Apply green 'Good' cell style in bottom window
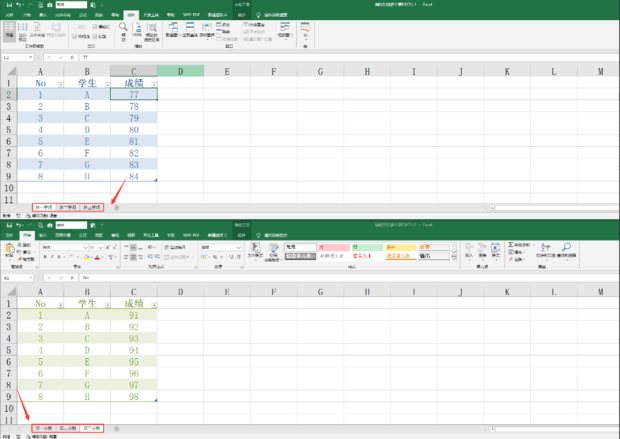The image size is (620, 439). click(367, 247)
